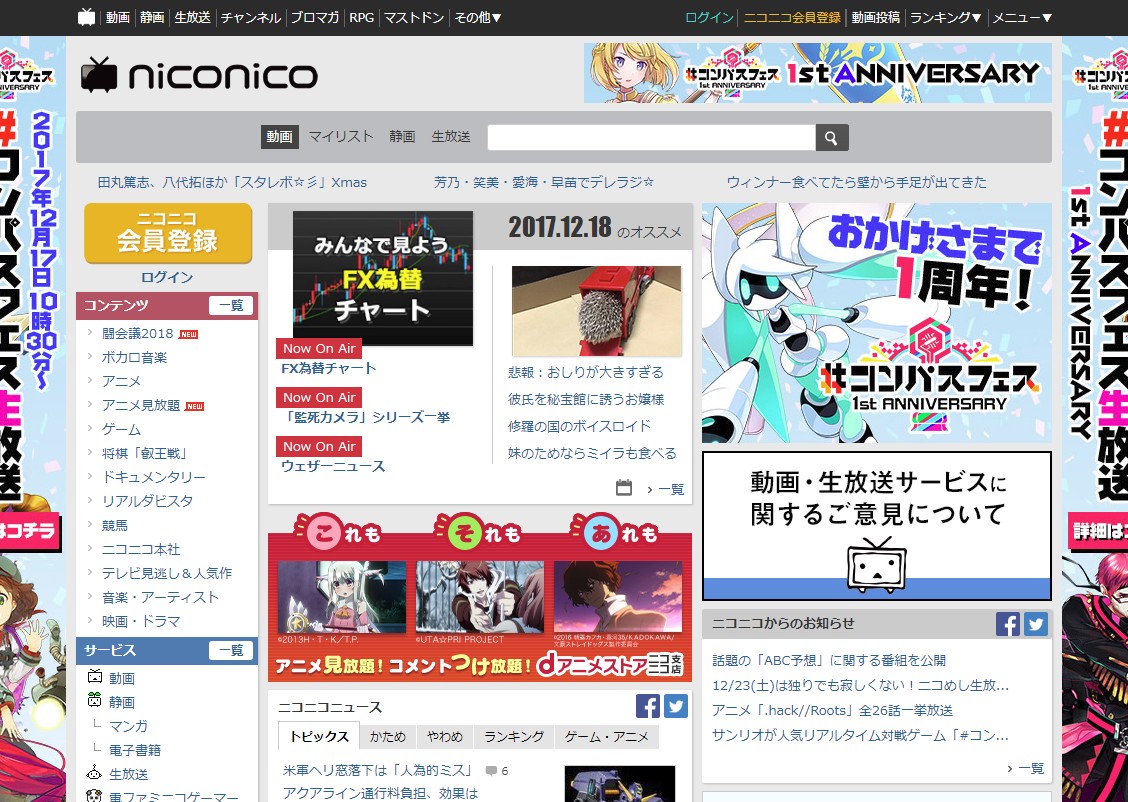Viewport: 1128px width, 802px height.
Task: Click the Twitter icon beside ニコニコニュース
Action: coord(676,706)
